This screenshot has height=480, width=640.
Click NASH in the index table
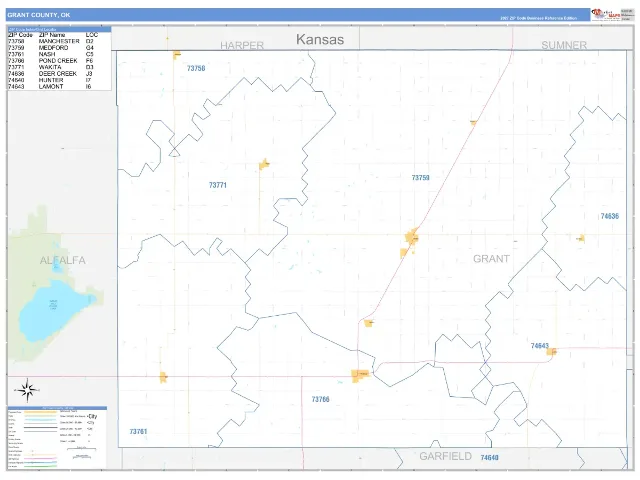[x=47, y=54]
